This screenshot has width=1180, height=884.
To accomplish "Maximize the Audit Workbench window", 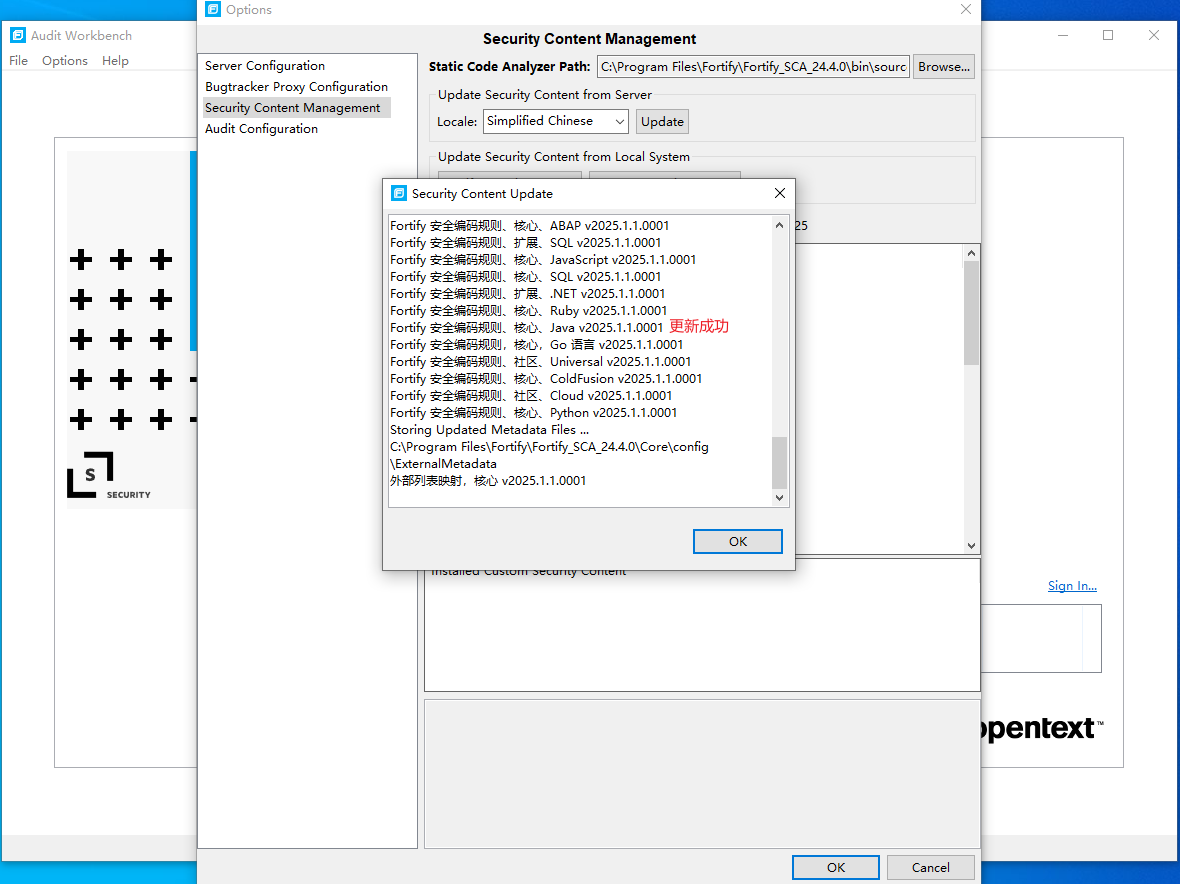I will coord(1108,35).
